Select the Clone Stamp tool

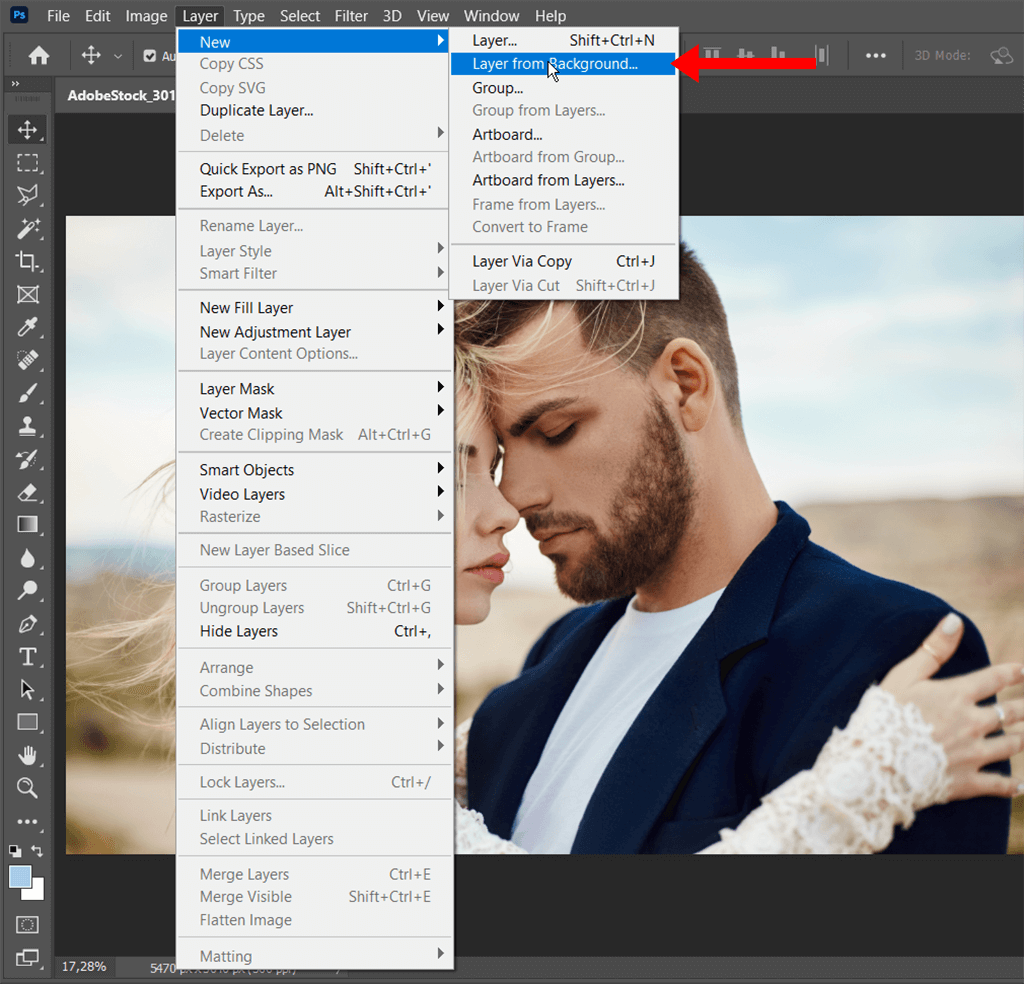click(x=27, y=426)
